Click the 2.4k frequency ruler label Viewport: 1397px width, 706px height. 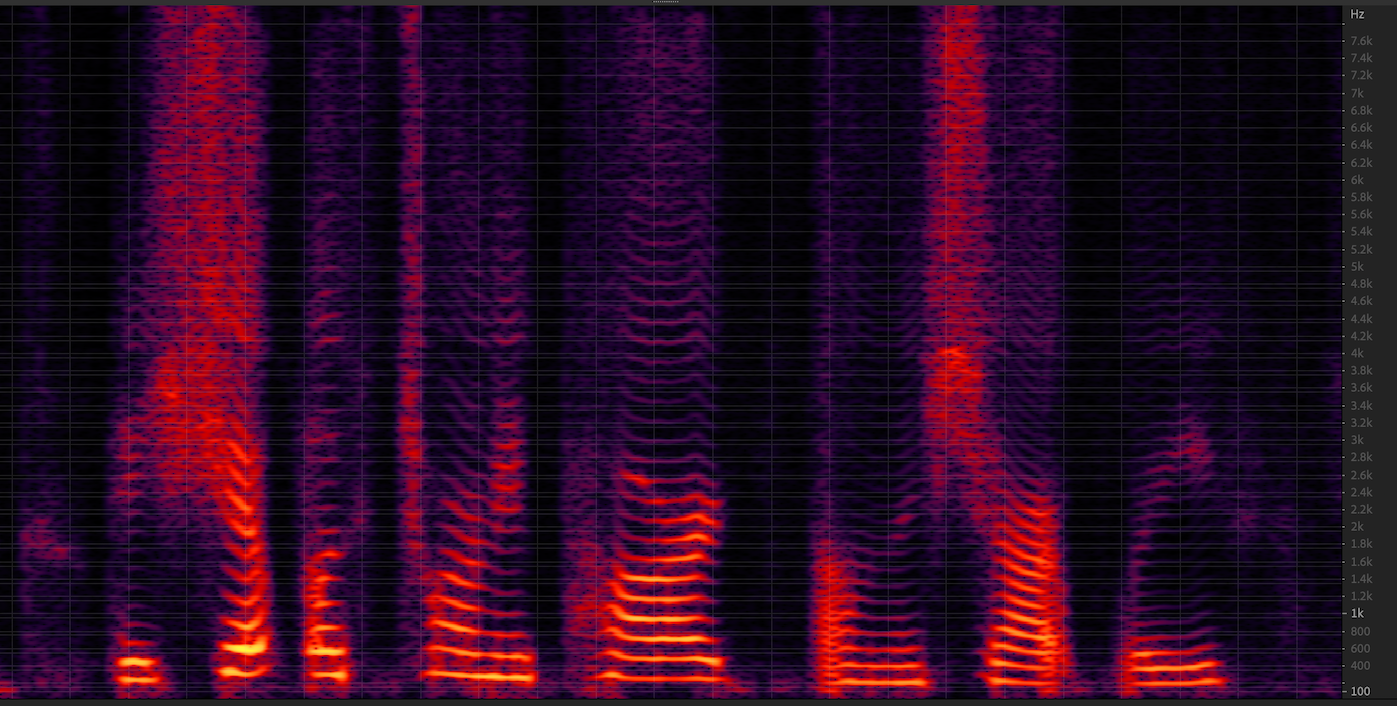1360,492
